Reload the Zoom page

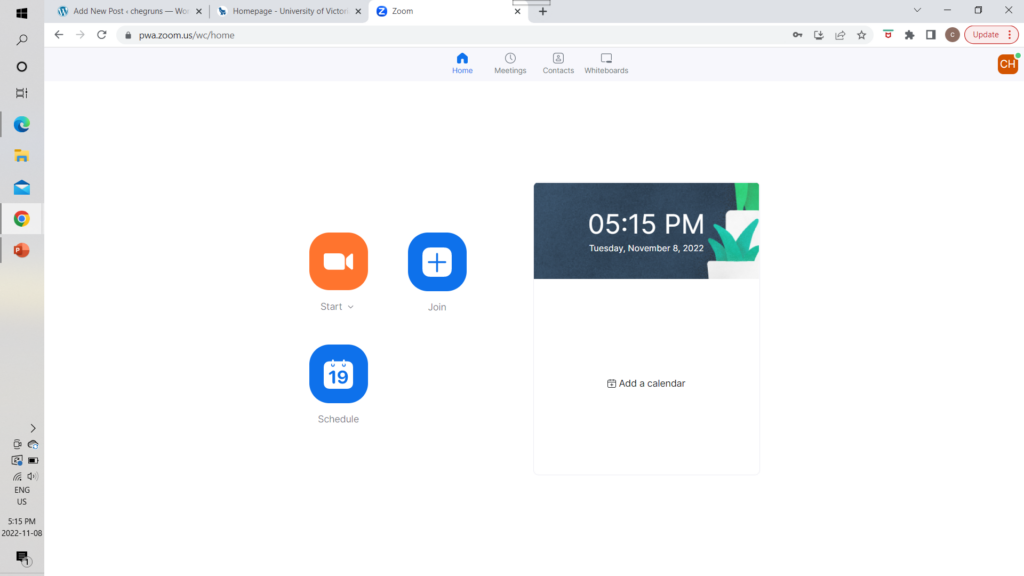[101, 34]
